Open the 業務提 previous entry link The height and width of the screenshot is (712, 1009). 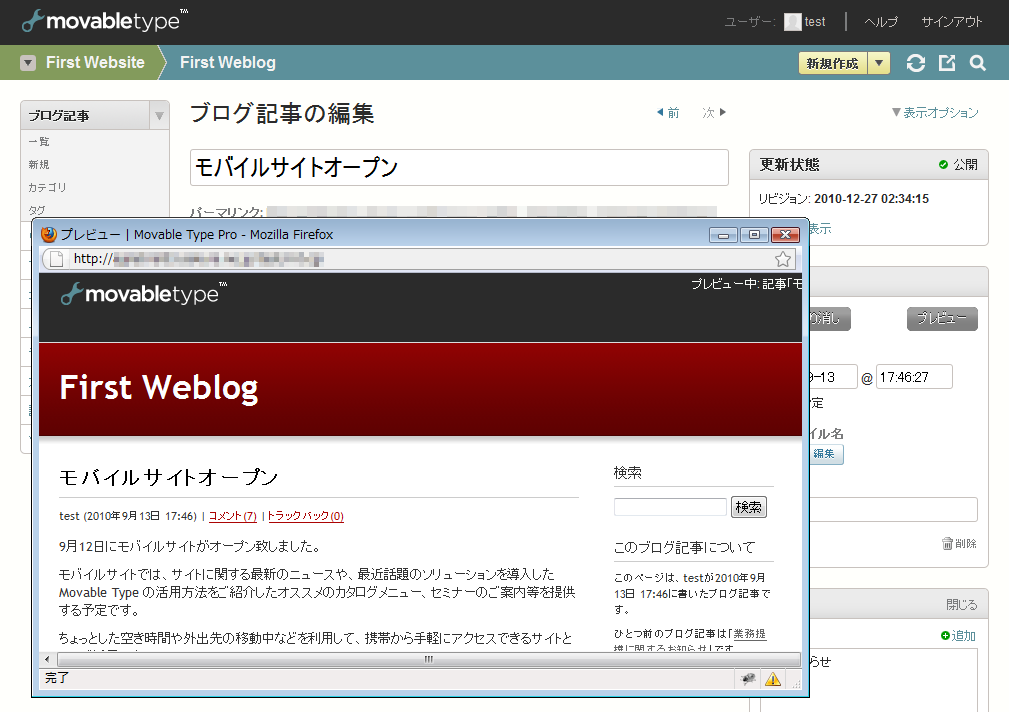point(750,634)
